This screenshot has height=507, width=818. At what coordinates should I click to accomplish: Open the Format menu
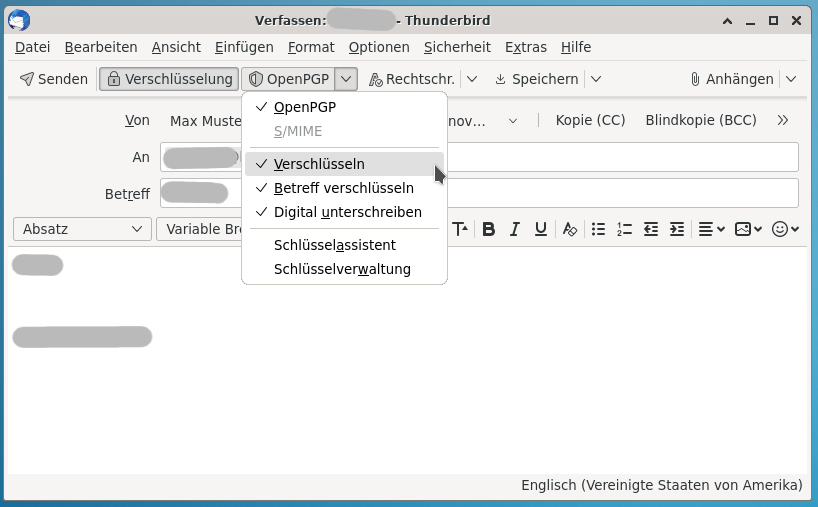click(x=311, y=47)
